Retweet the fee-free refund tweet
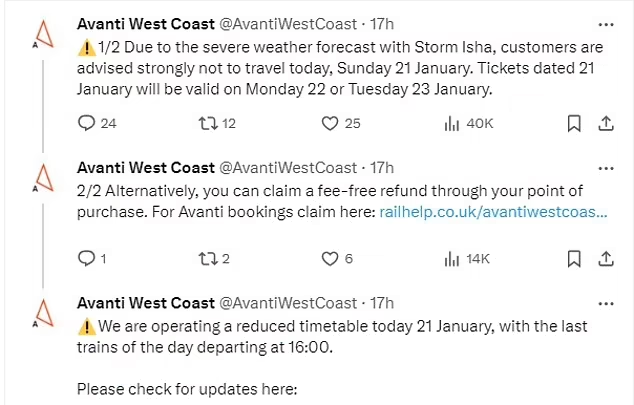The height and width of the screenshot is (405, 634). point(208,259)
